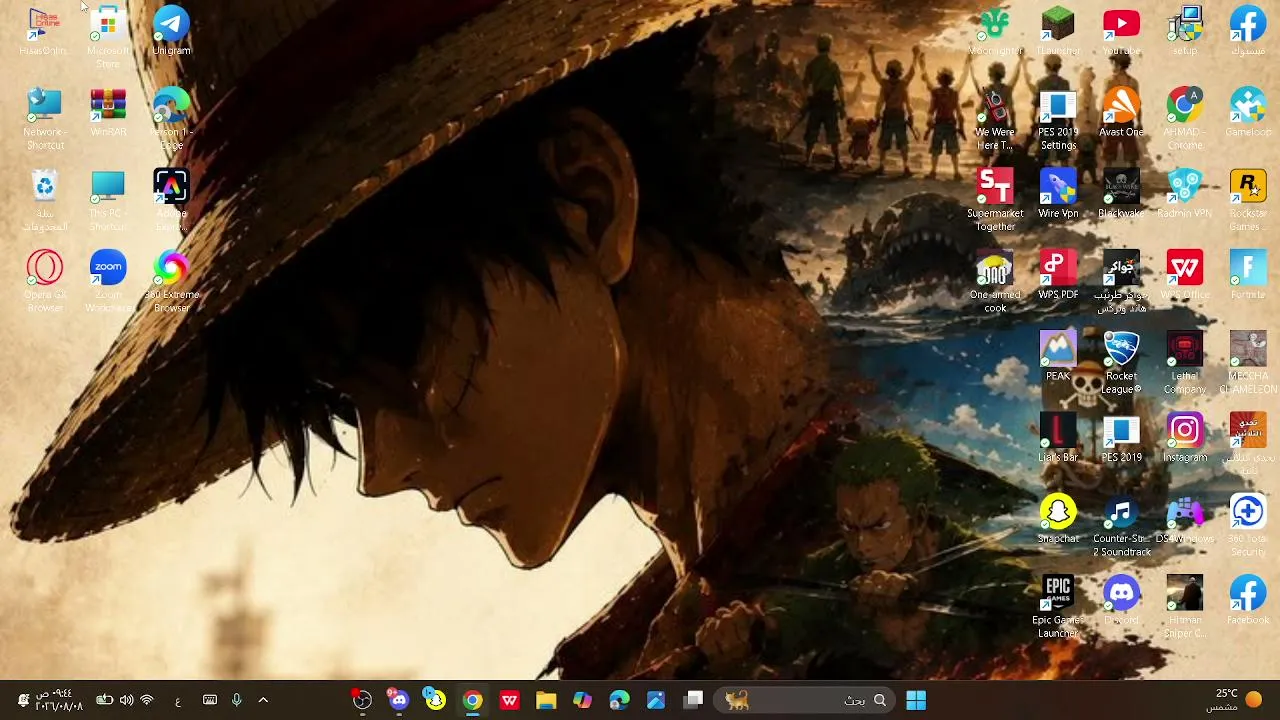Open the notification bell in the taskbar
This screenshot has height=720, width=1280.
[x=22, y=700]
